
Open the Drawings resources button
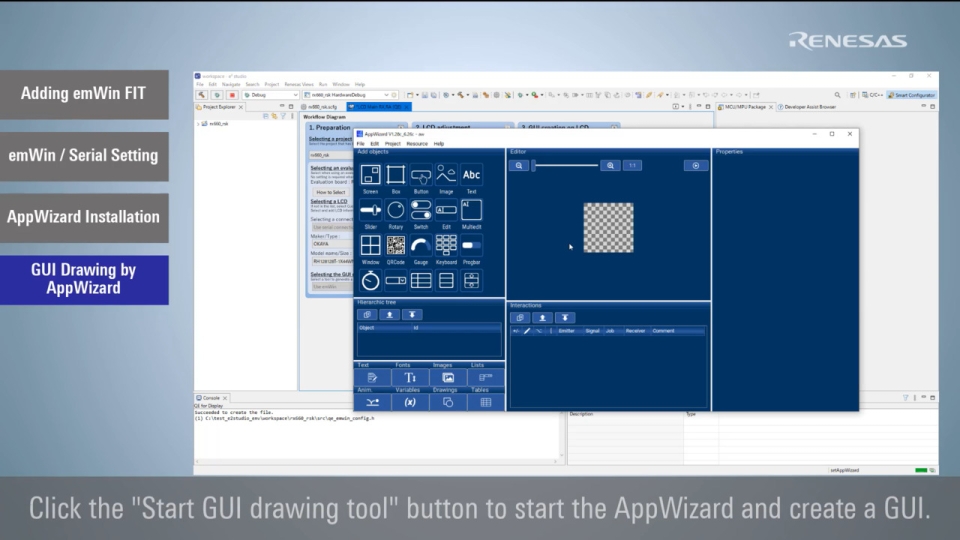(448, 402)
